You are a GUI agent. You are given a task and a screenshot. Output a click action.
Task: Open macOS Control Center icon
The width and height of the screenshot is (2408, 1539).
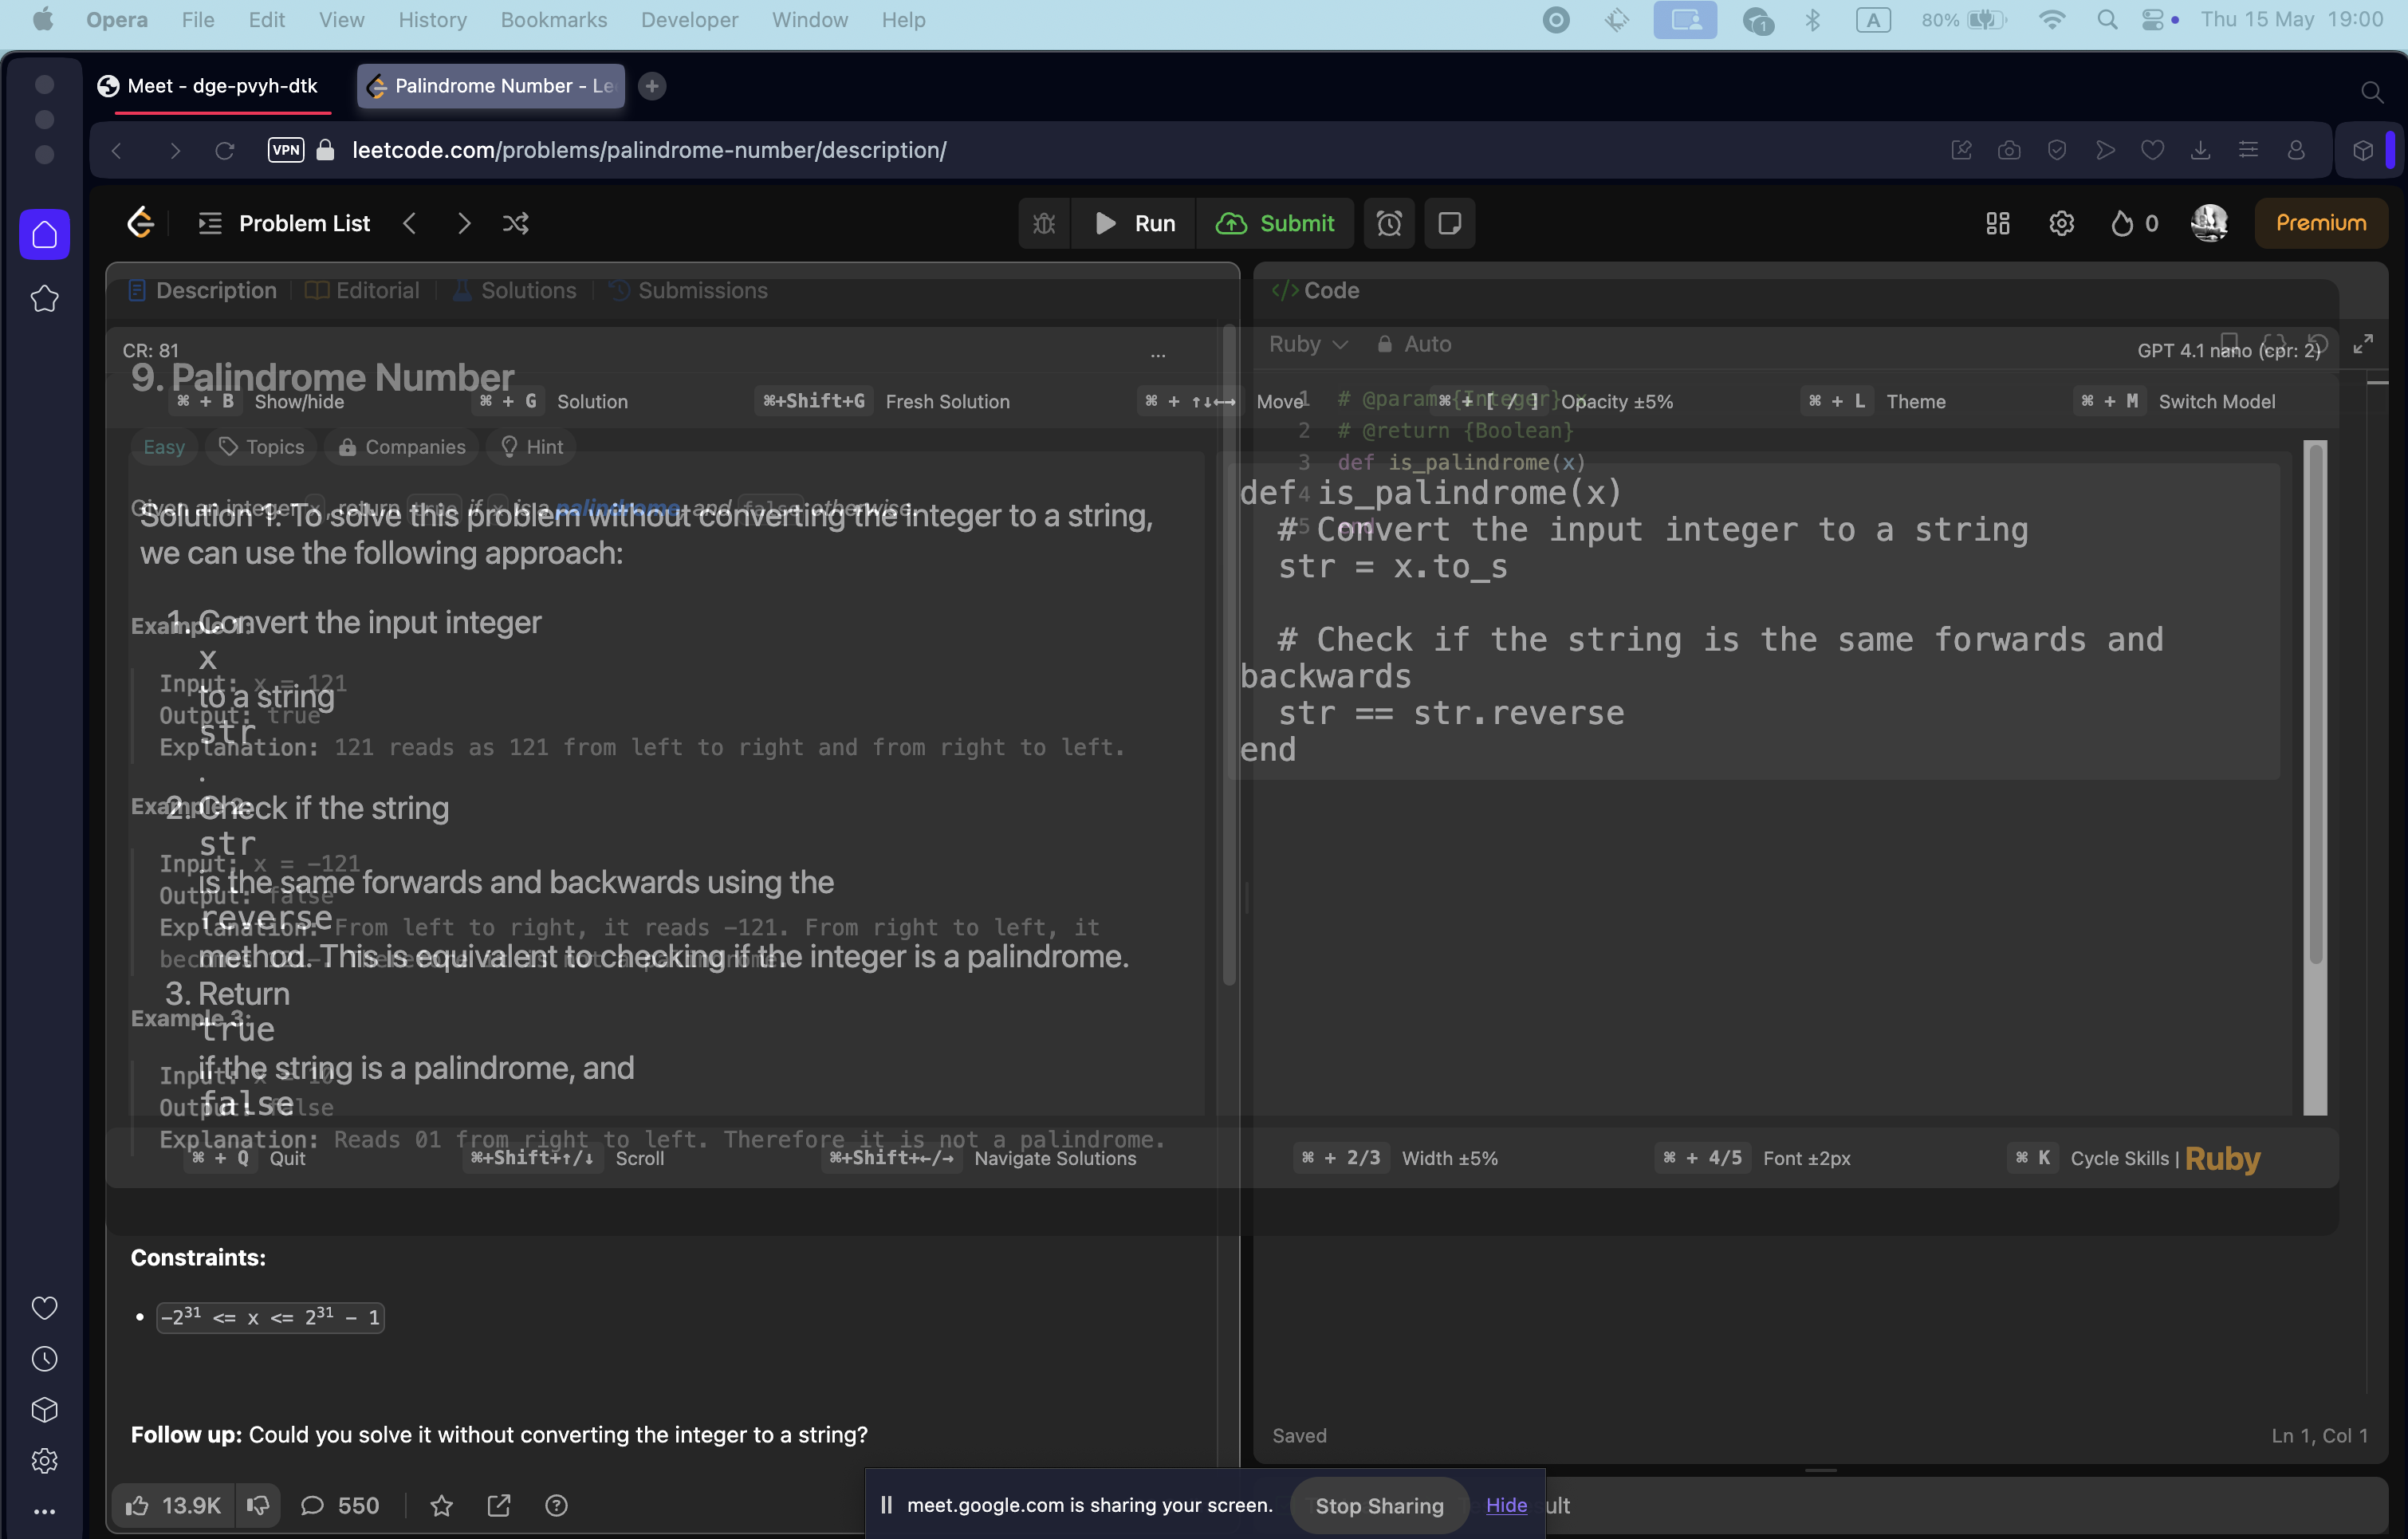[x=2154, y=20]
